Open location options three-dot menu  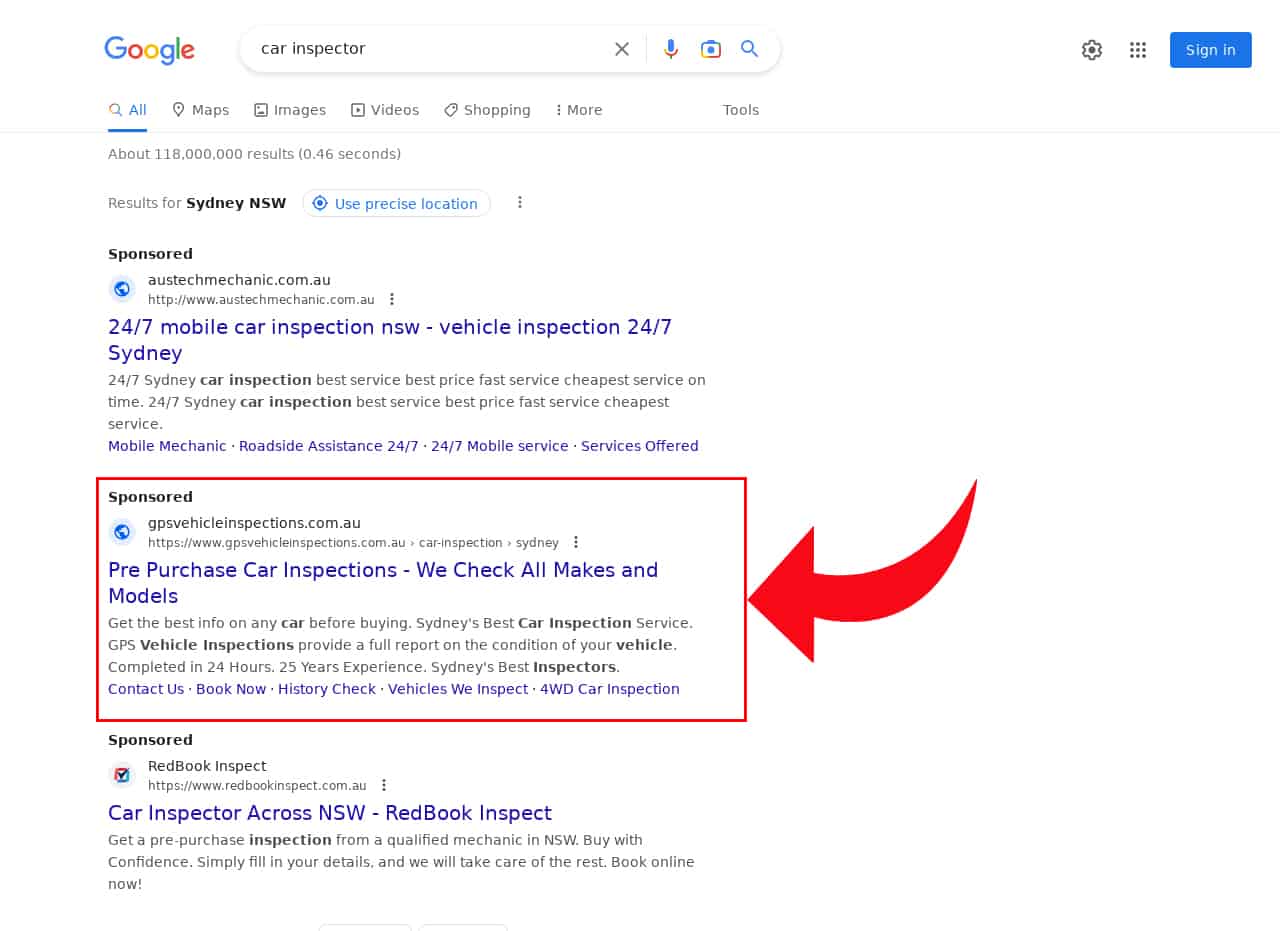coord(520,202)
